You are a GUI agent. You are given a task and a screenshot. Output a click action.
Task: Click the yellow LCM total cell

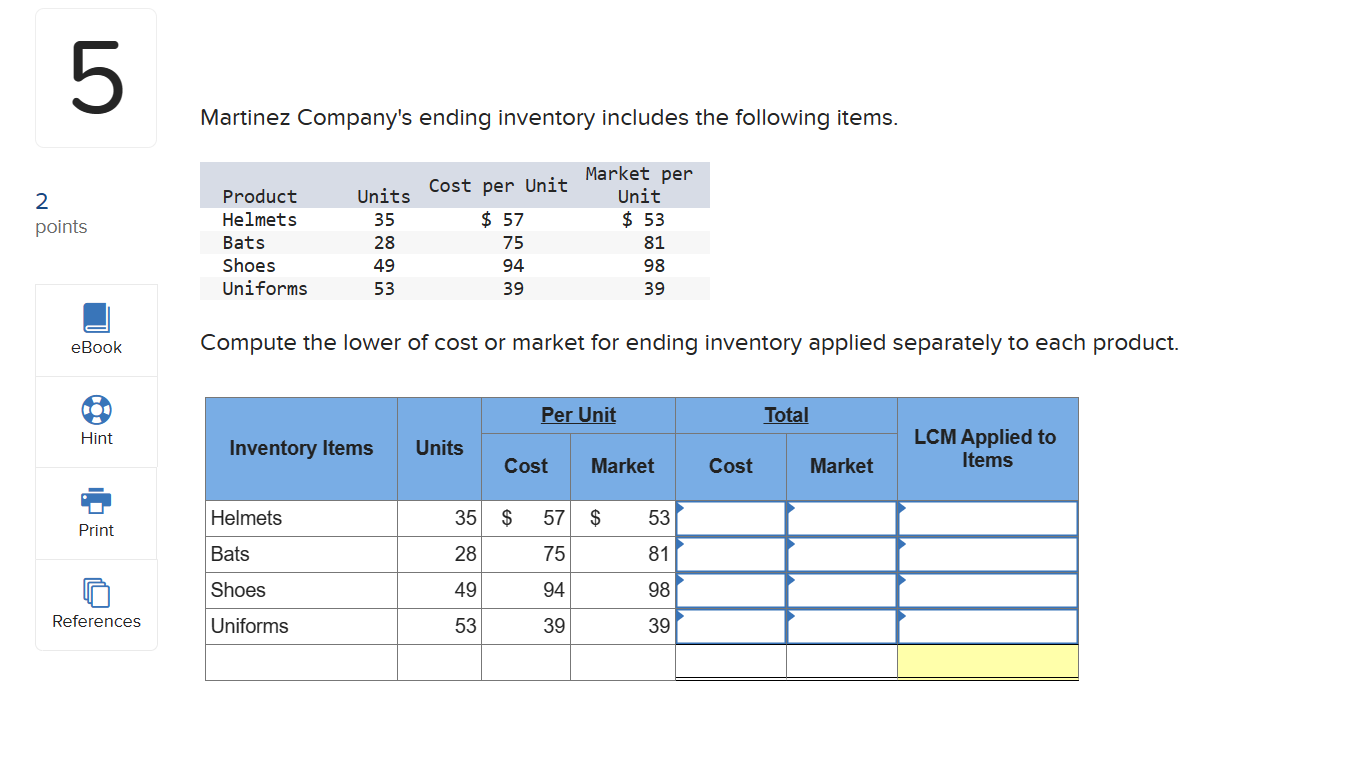[x=988, y=662]
